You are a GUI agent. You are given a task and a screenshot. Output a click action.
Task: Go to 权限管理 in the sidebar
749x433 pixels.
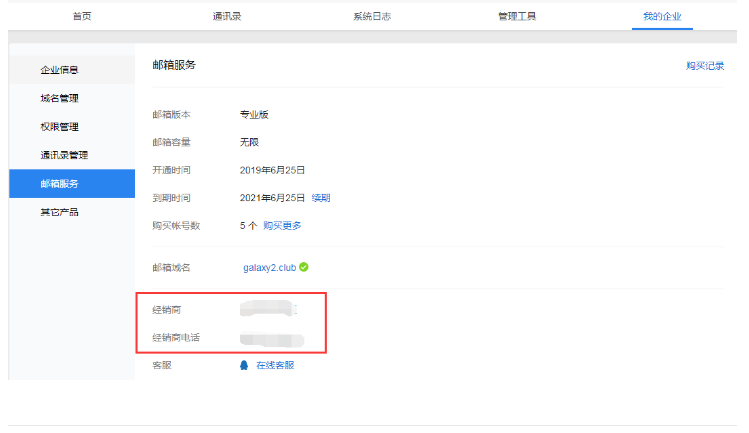coord(60,127)
